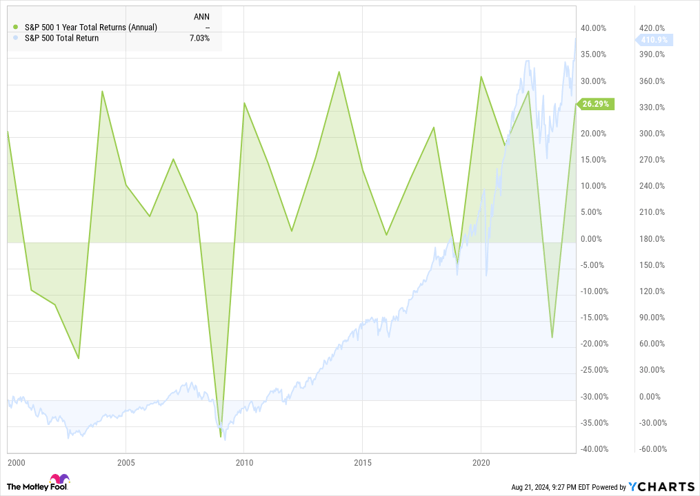Click the green legend dot for Annual Returns
This screenshot has width=700, height=496.
[16, 27]
